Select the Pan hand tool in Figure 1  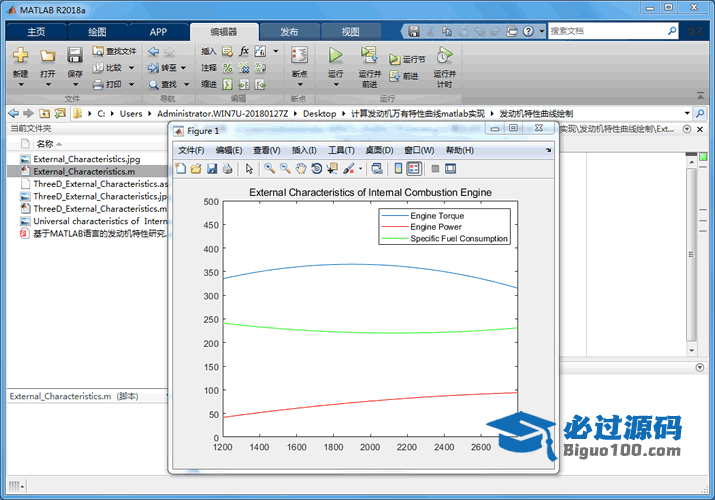[301, 169]
